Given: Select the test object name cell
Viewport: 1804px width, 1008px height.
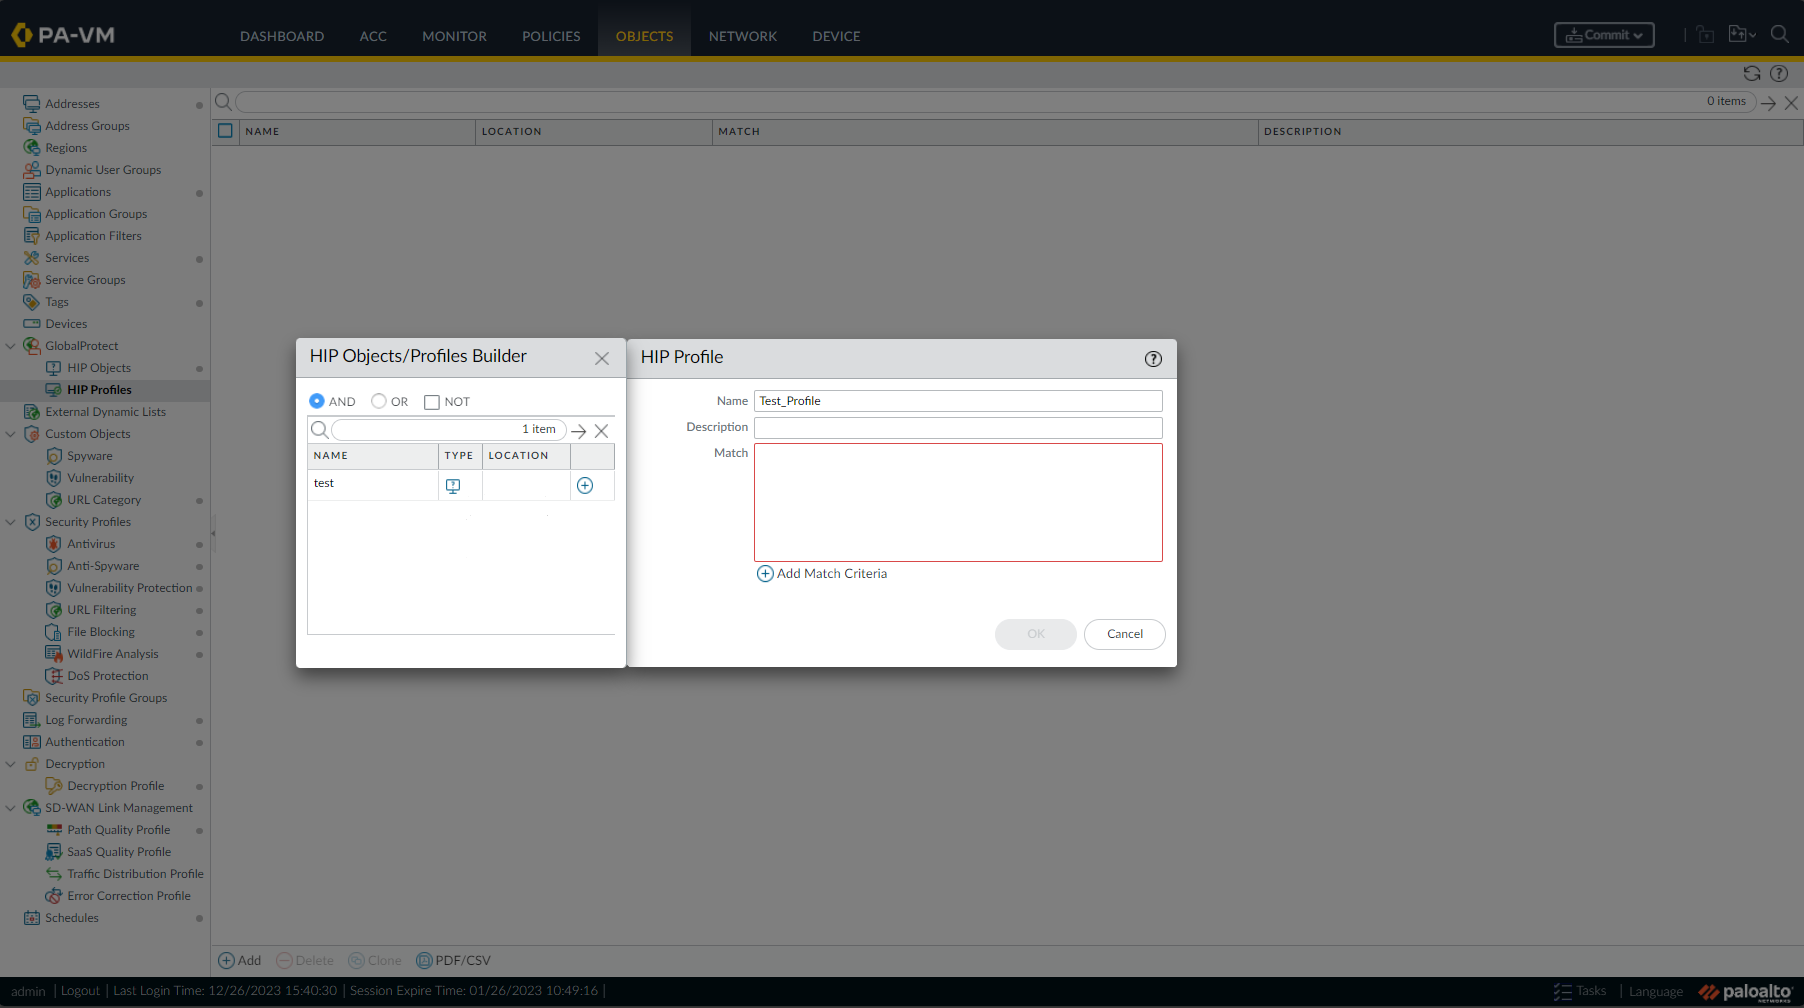Looking at the screenshot, I should [x=373, y=484].
